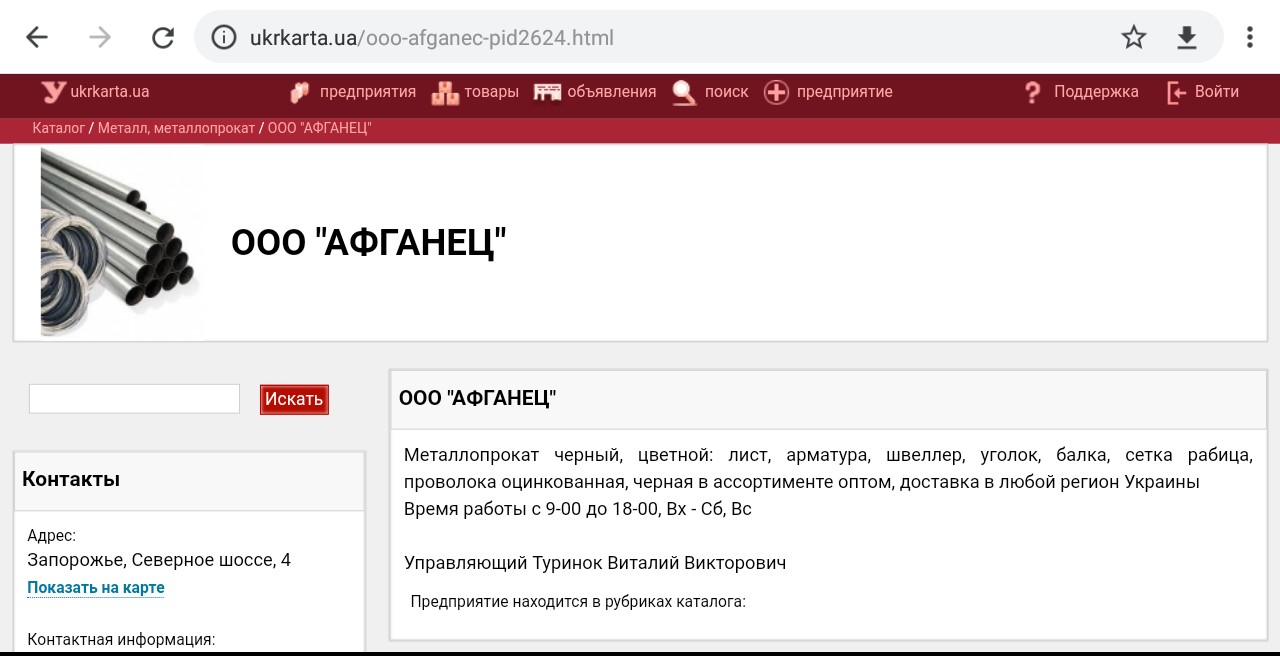
Task: Open the Показать на карте link
Action: click(96, 587)
